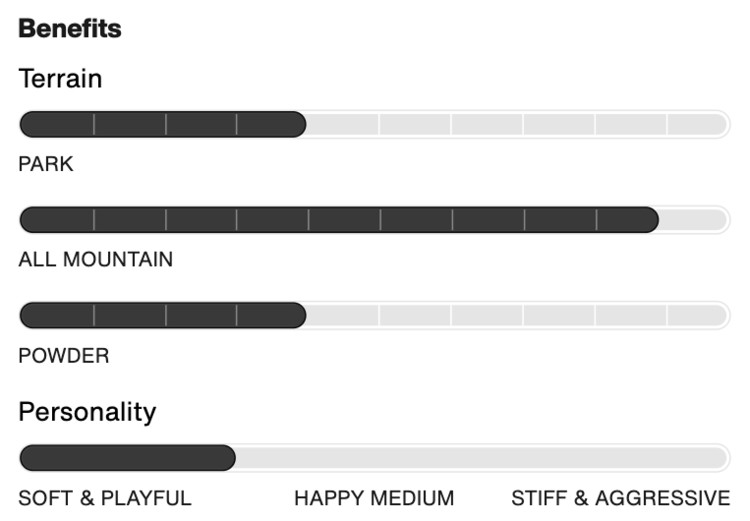The height and width of the screenshot is (521, 750).
Task: Click the last segment of the Powder bar
Action: pos(698,316)
